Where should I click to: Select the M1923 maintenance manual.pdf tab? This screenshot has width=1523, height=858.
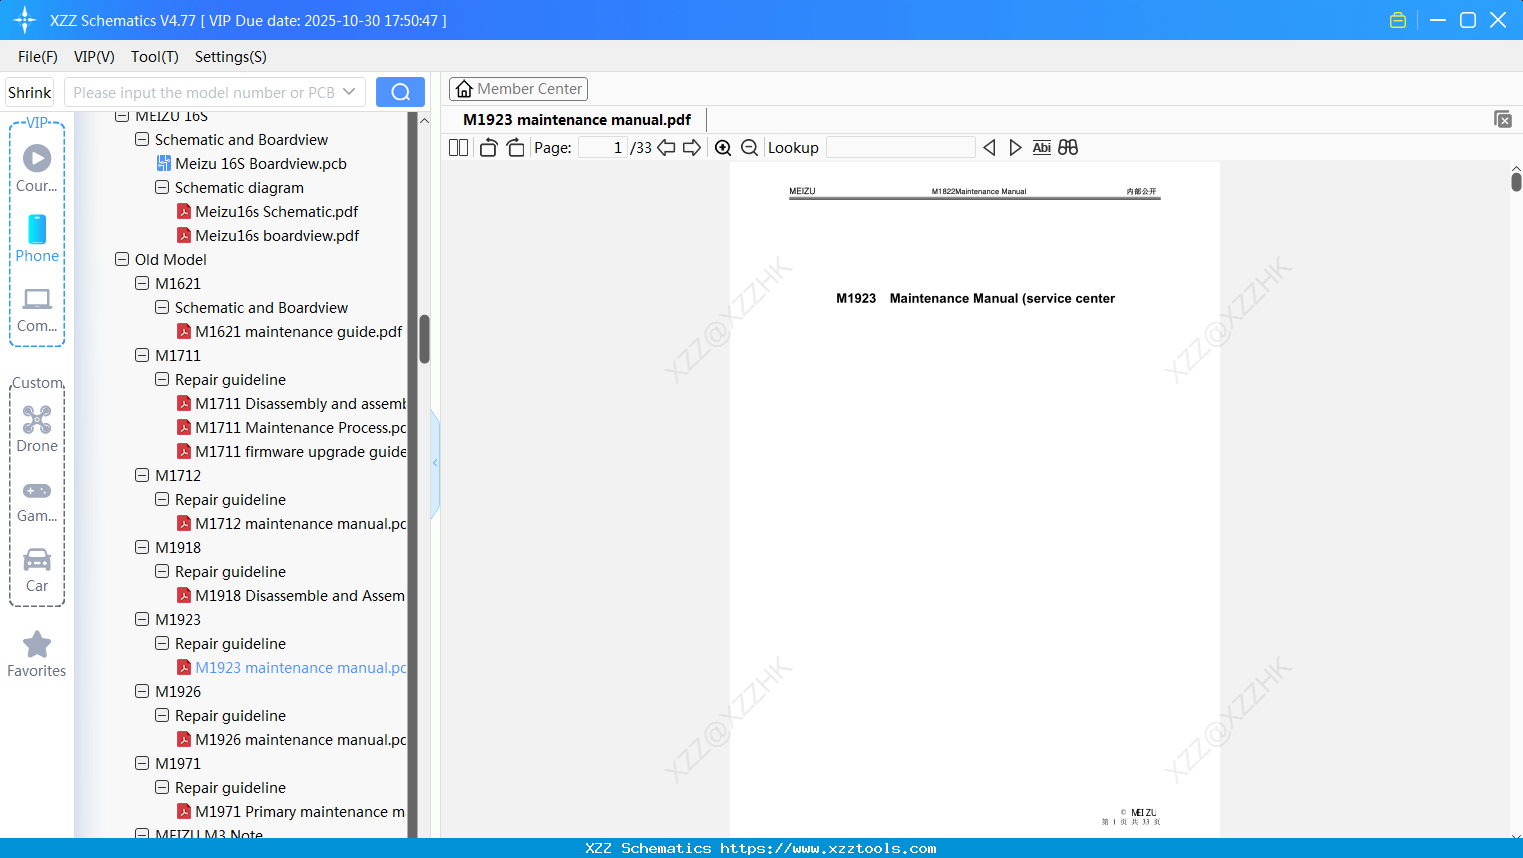tap(577, 120)
